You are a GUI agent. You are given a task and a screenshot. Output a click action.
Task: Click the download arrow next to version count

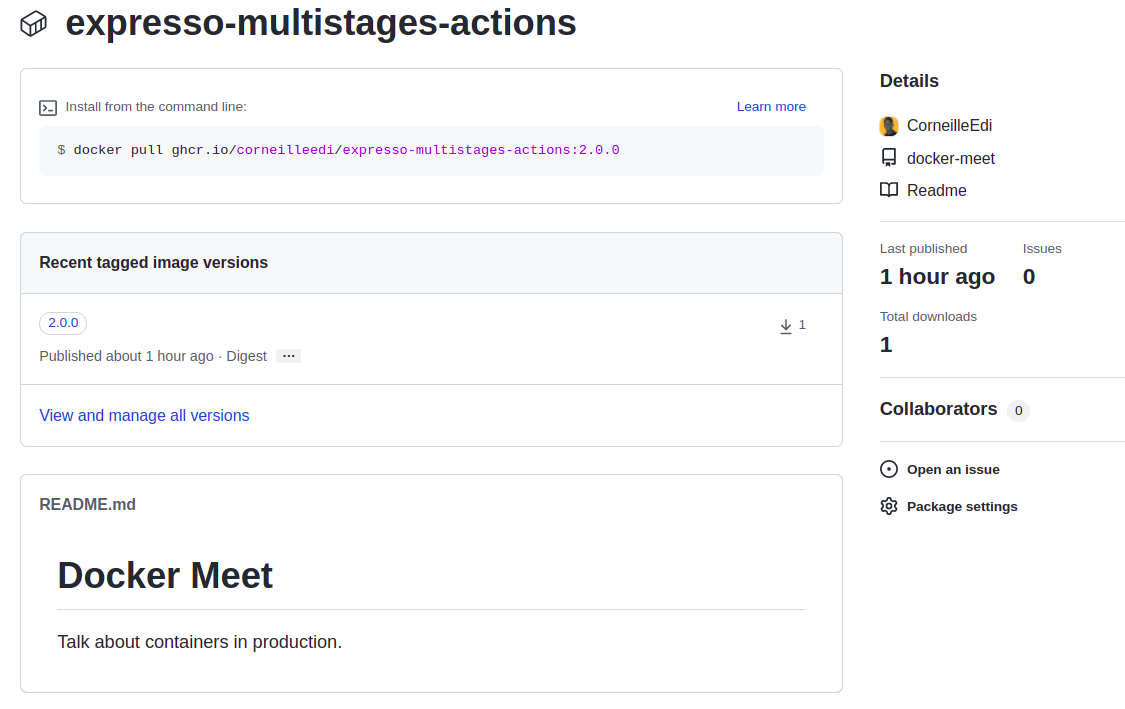coord(786,324)
